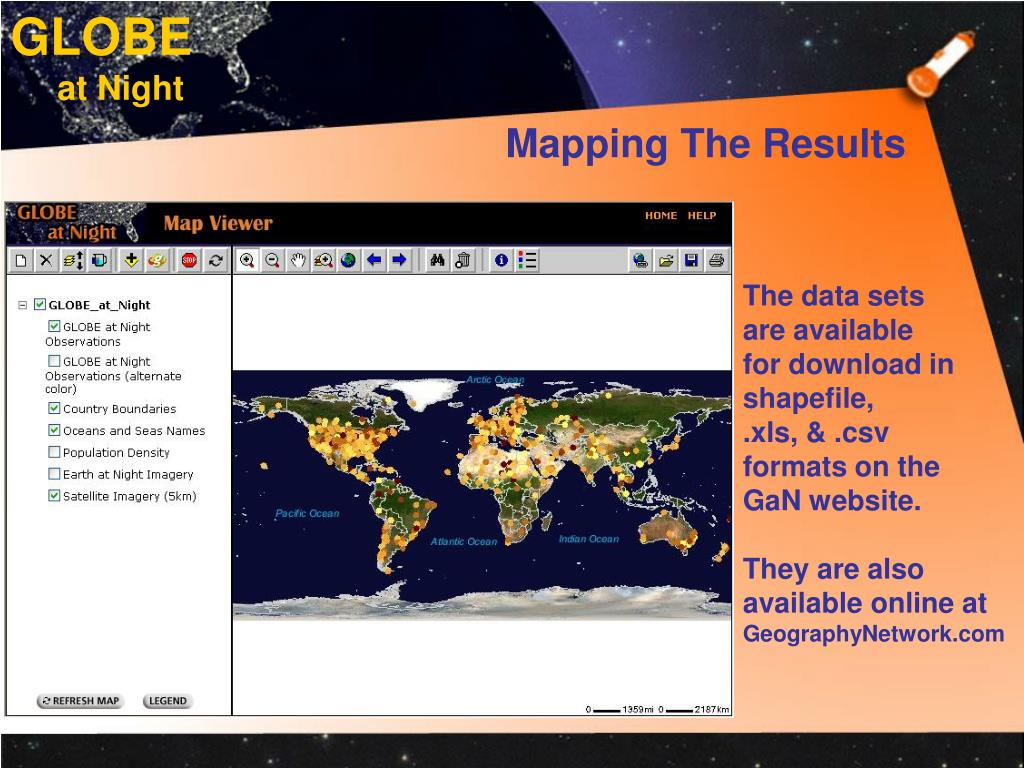
Task: Click the Indian Ocean map label
Action: pyautogui.click(x=588, y=539)
